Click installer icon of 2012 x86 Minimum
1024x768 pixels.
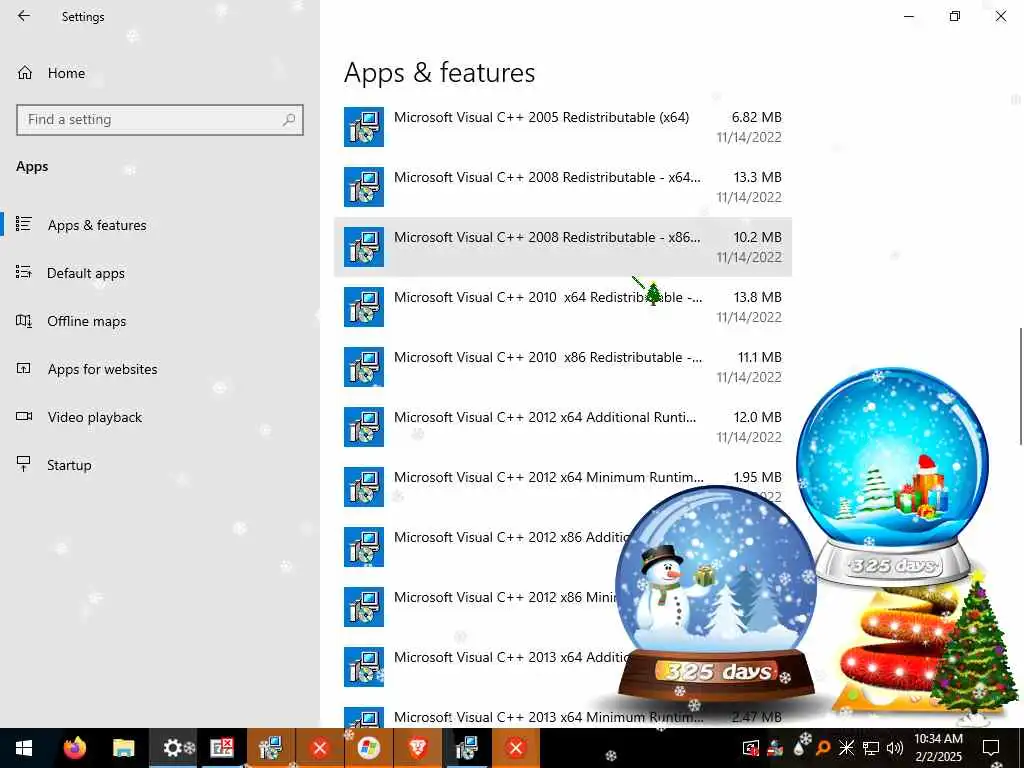[364, 607]
